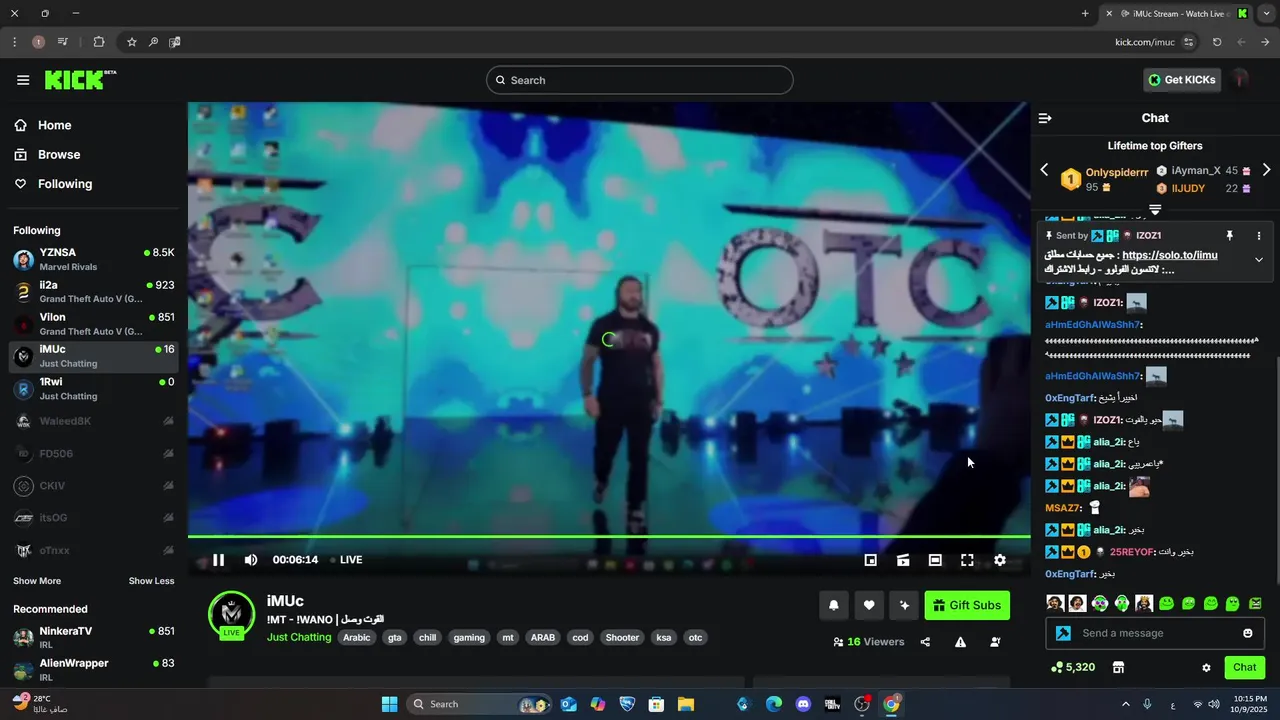Select the Arabic tag

(x=357, y=637)
